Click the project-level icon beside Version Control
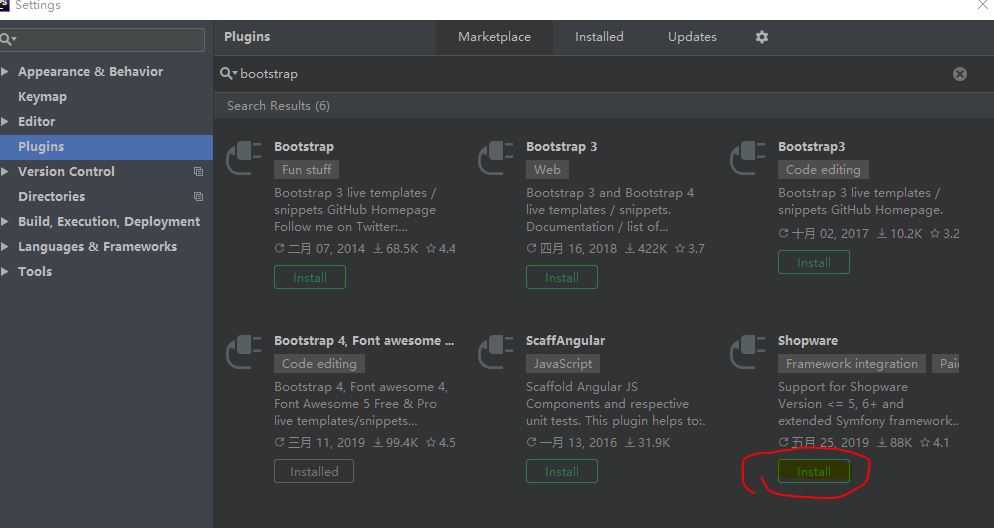Image resolution: width=994 pixels, height=528 pixels. (198, 172)
